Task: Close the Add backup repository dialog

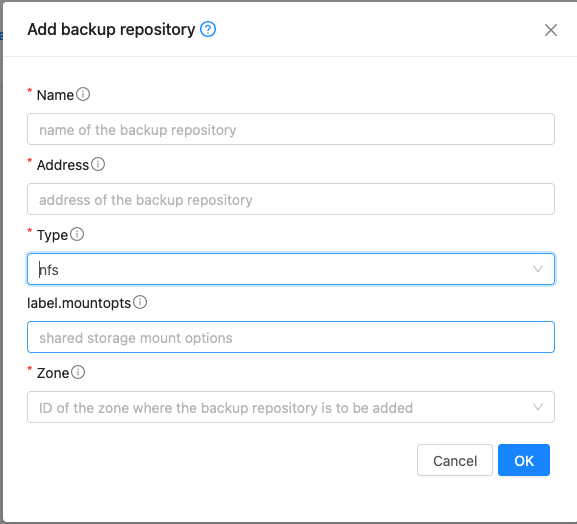Action: [x=551, y=30]
